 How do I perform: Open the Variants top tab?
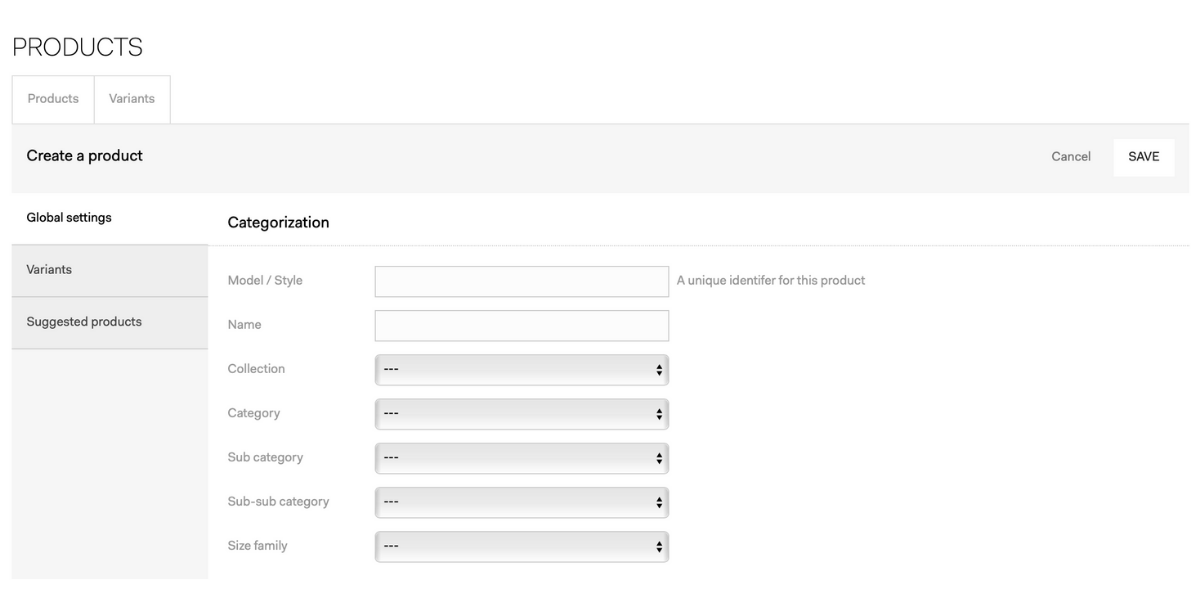[x=132, y=99]
